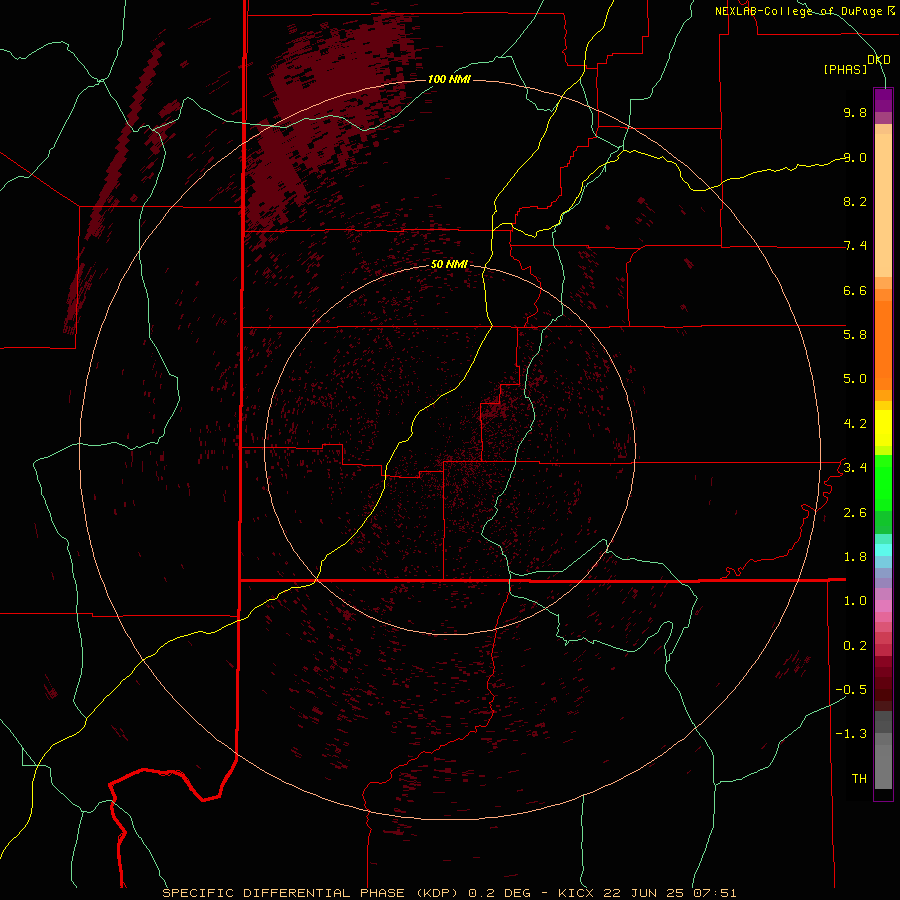Pick the bright green segment of the color bar
The image size is (900, 900).
coord(883,482)
